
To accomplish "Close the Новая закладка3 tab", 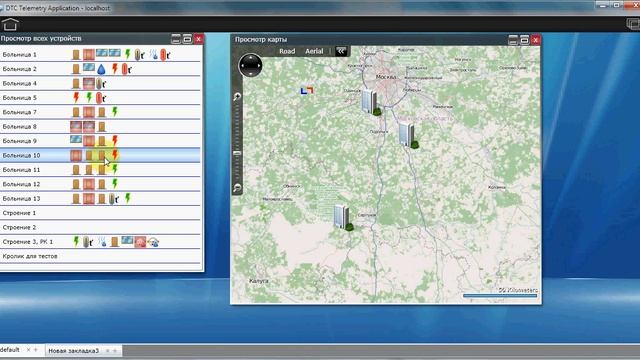I will [107, 351].
